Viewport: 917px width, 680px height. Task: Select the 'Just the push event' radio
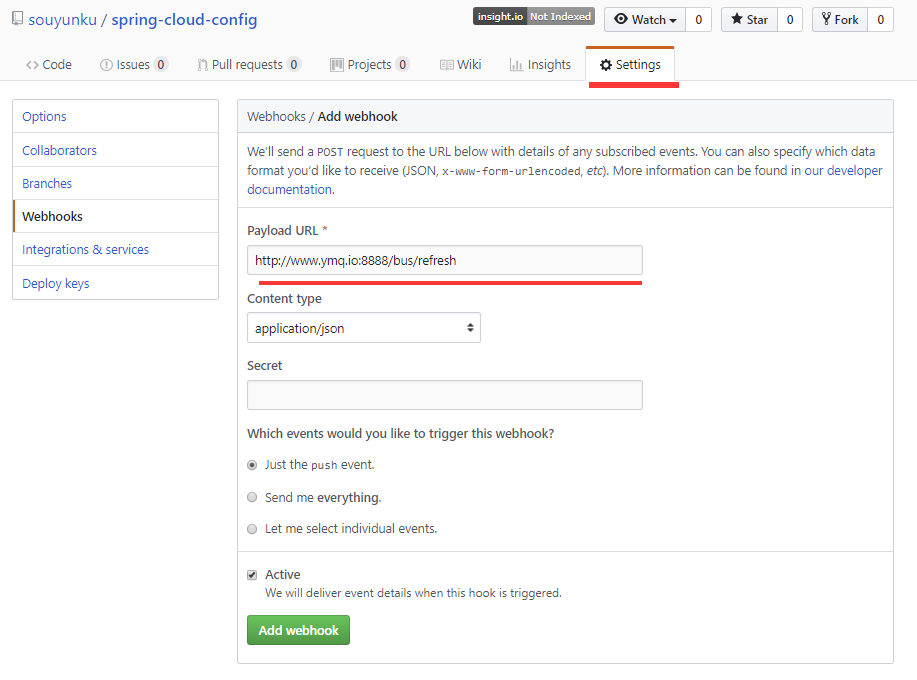pyautogui.click(x=252, y=465)
